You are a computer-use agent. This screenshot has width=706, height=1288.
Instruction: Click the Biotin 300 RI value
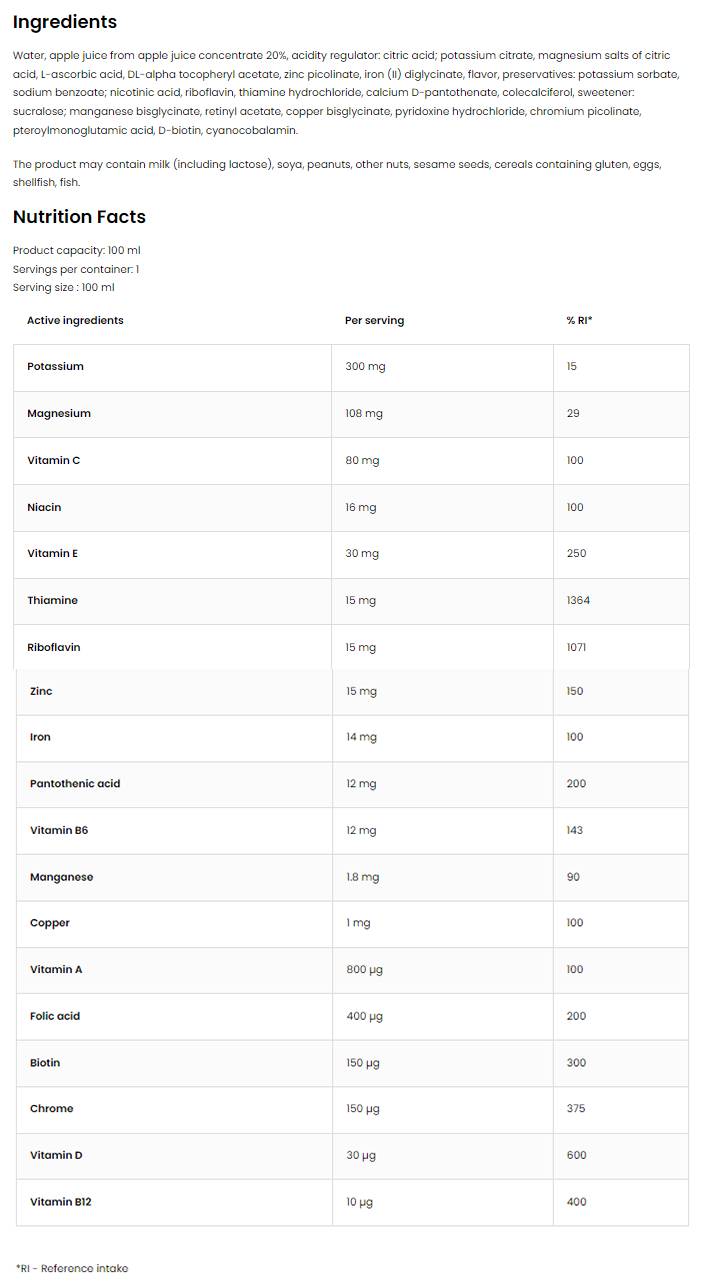point(576,1064)
